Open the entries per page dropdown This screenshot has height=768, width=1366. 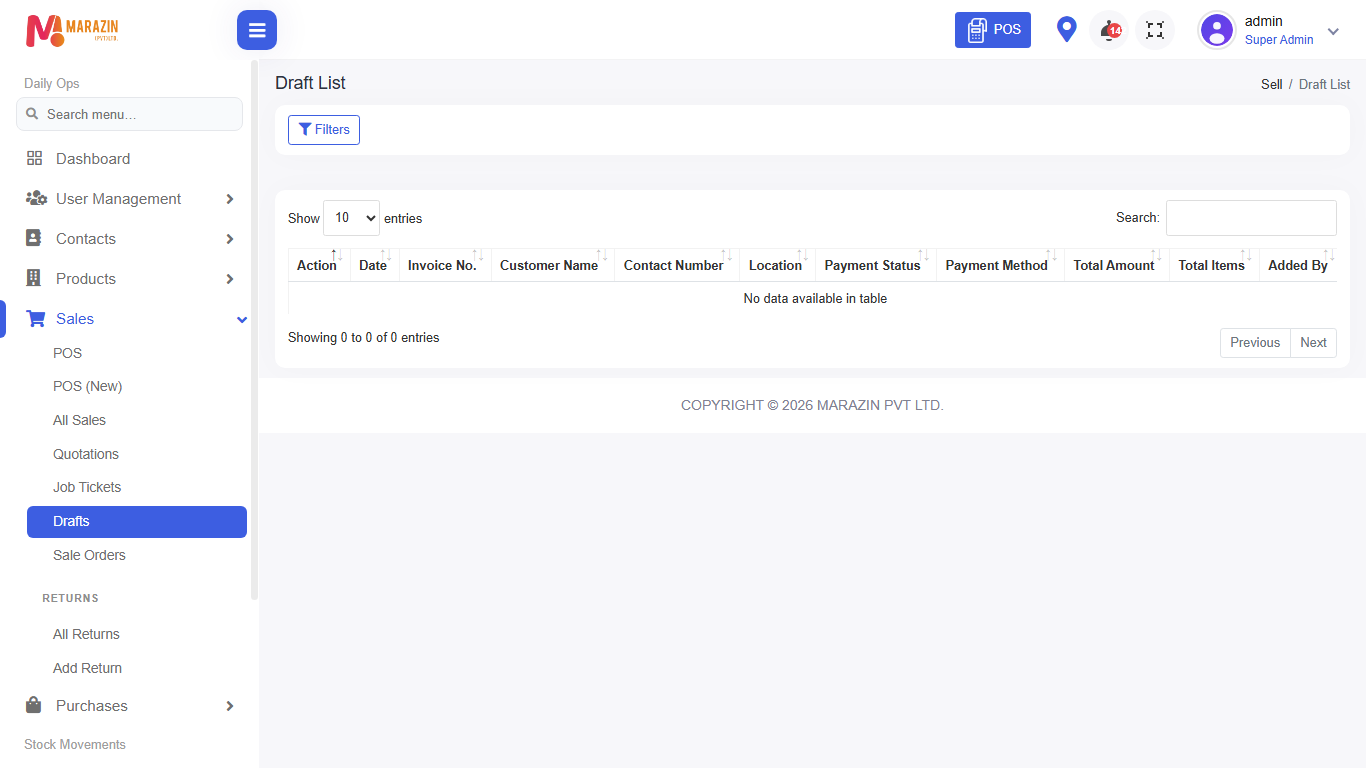351,218
